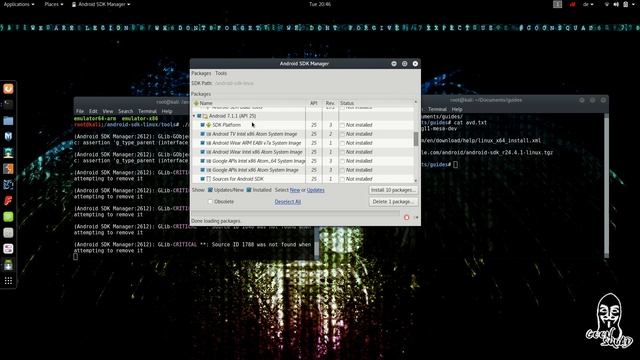Open the Places dropdown in top bar

pyautogui.click(x=53, y=4)
